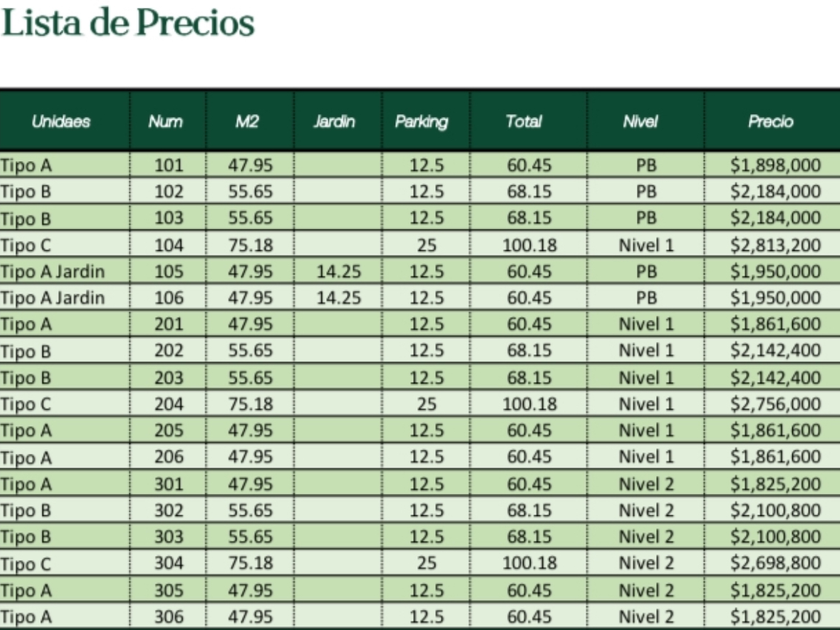
Task: Select the Nivel cell for unit 101
Action: [646, 165]
